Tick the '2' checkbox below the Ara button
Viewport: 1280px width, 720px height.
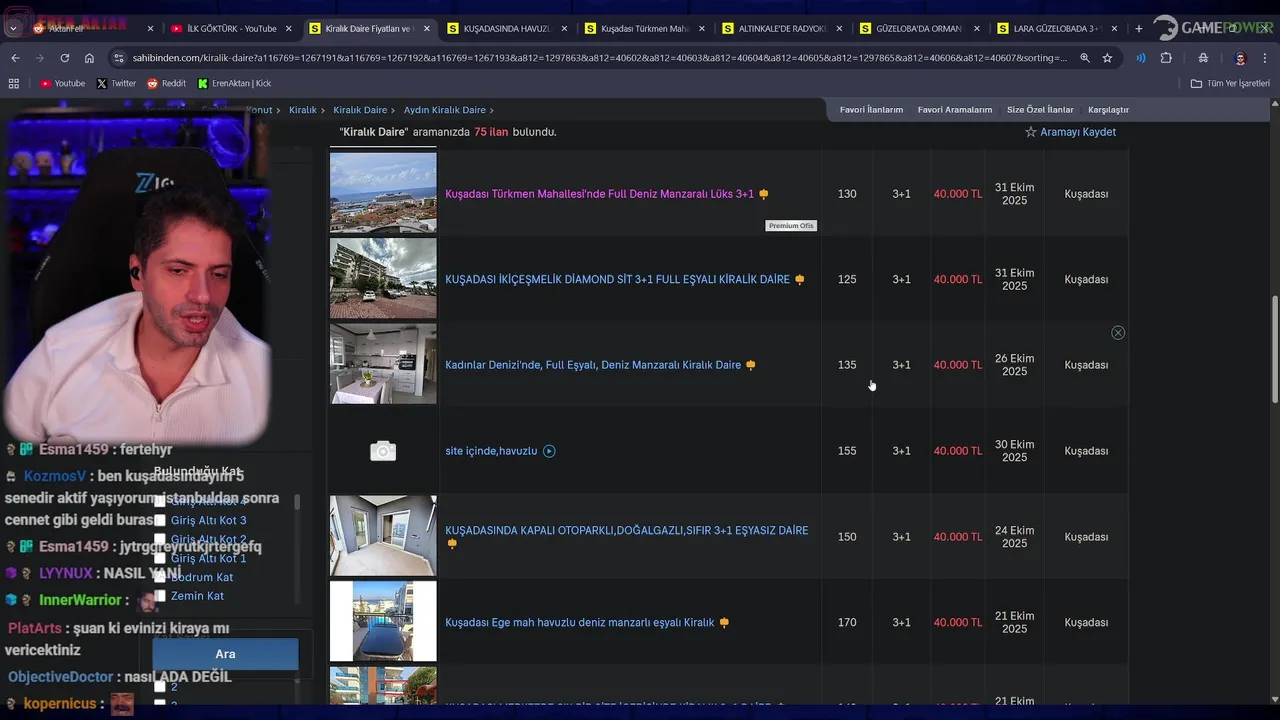159,687
